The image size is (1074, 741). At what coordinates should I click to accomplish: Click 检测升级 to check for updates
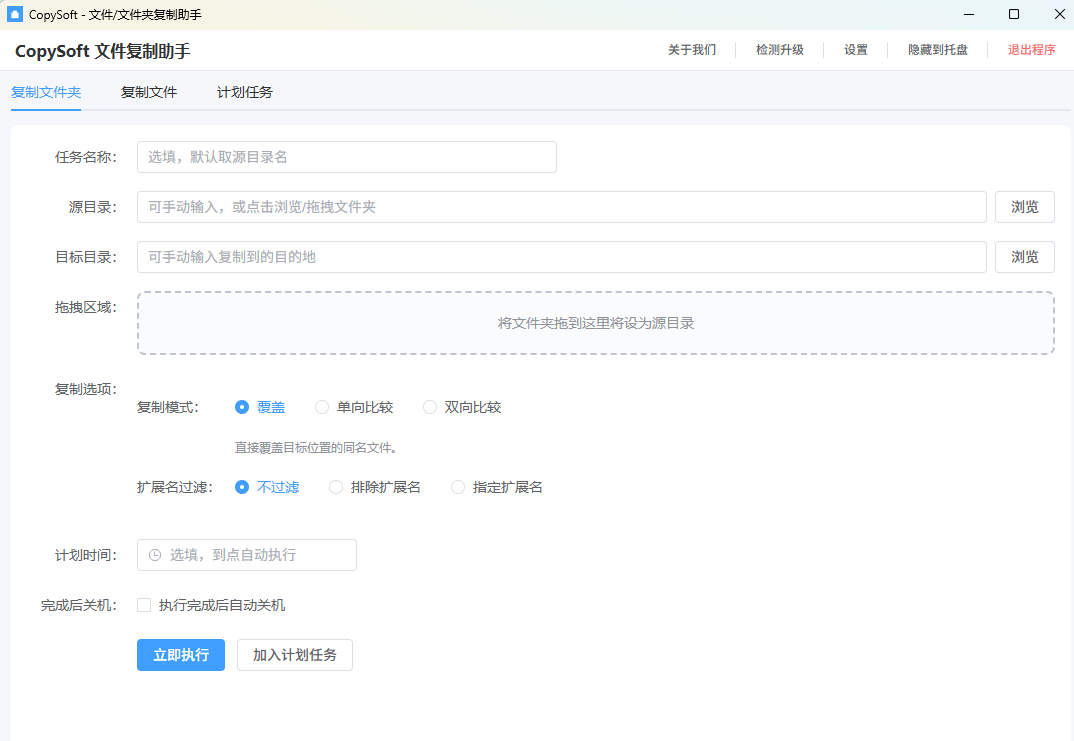[779, 50]
